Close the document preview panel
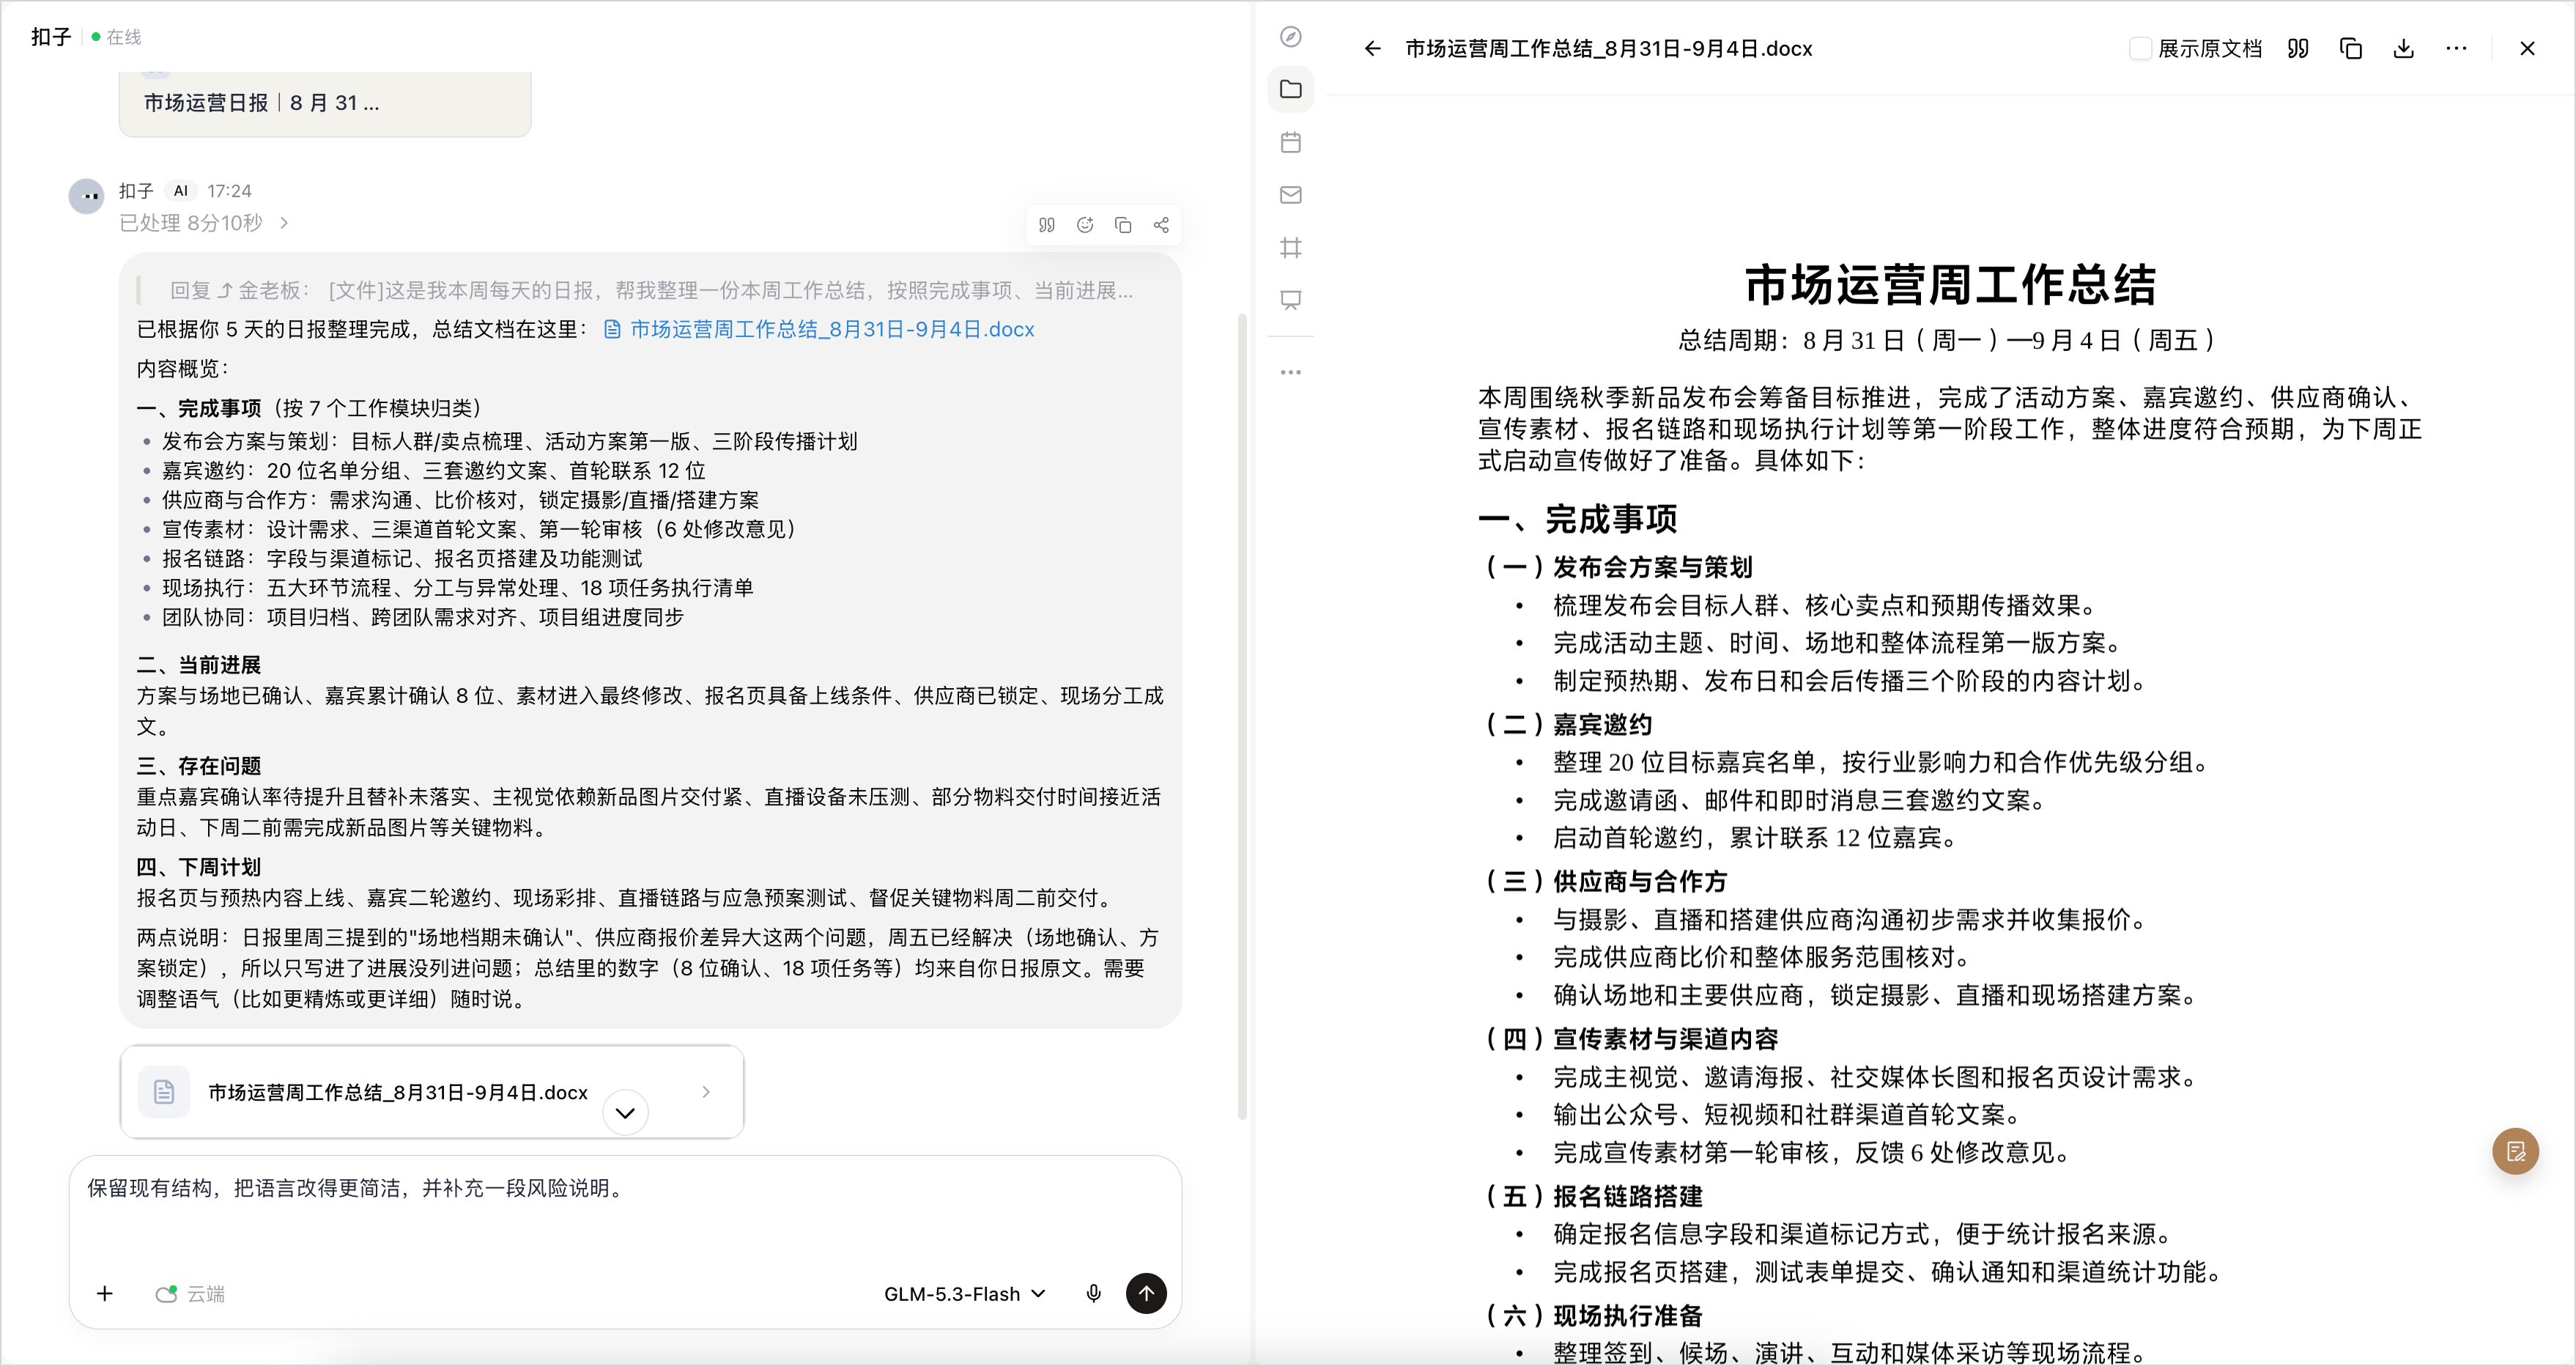Image resolution: width=2576 pixels, height=1366 pixels. tap(2527, 48)
